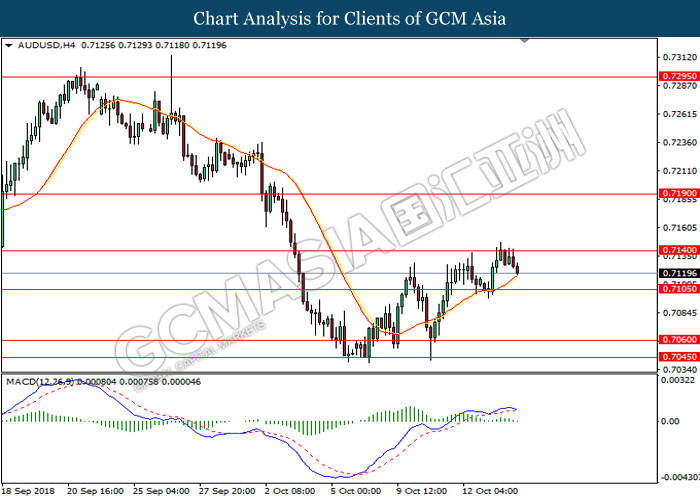This screenshot has height=500, width=700.
Task: Click the MACD zero level 0.00
Action: click(x=671, y=421)
